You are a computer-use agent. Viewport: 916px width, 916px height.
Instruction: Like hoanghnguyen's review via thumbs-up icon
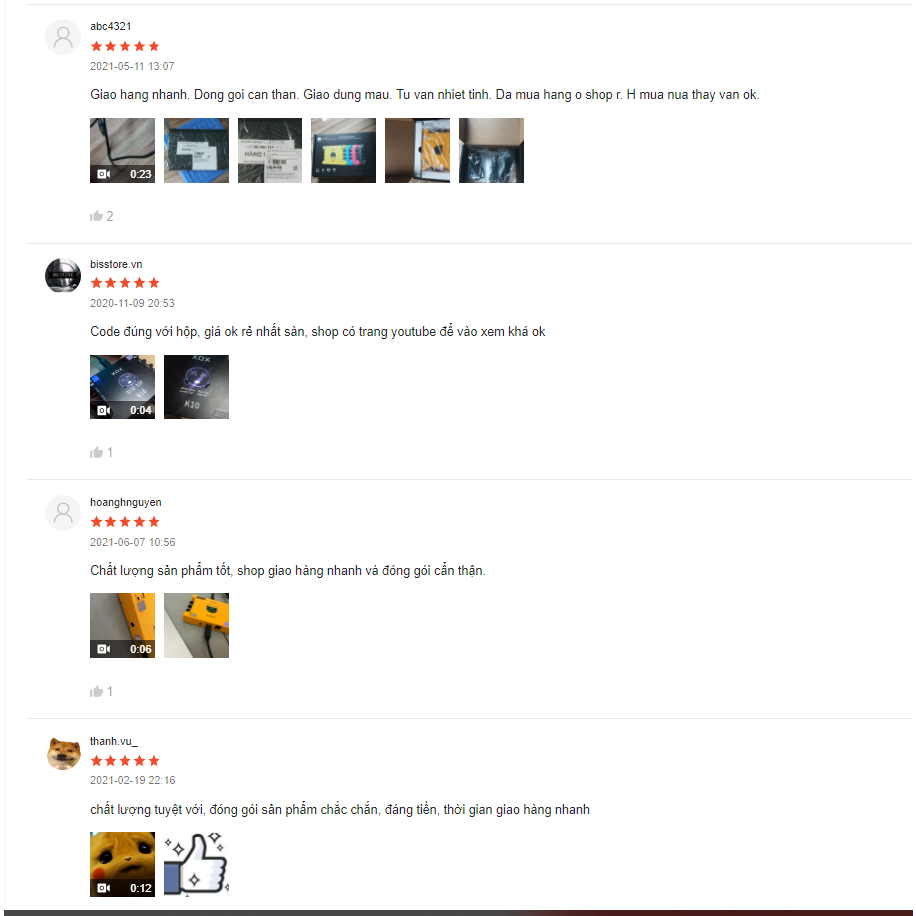pos(96,692)
